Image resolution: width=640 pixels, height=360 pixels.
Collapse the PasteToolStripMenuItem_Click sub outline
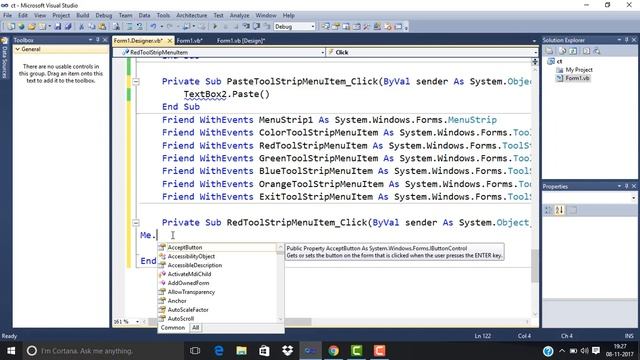pos(136,82)
